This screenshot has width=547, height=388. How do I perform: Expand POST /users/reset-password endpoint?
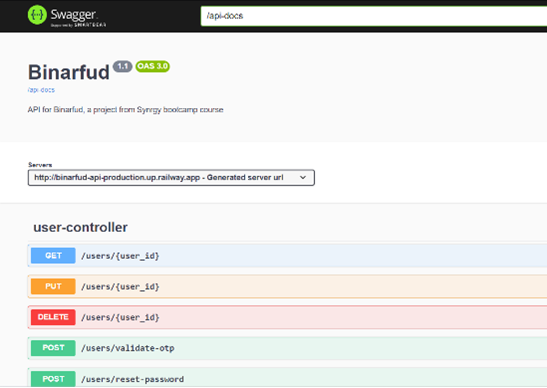click(x=287, y=378)
